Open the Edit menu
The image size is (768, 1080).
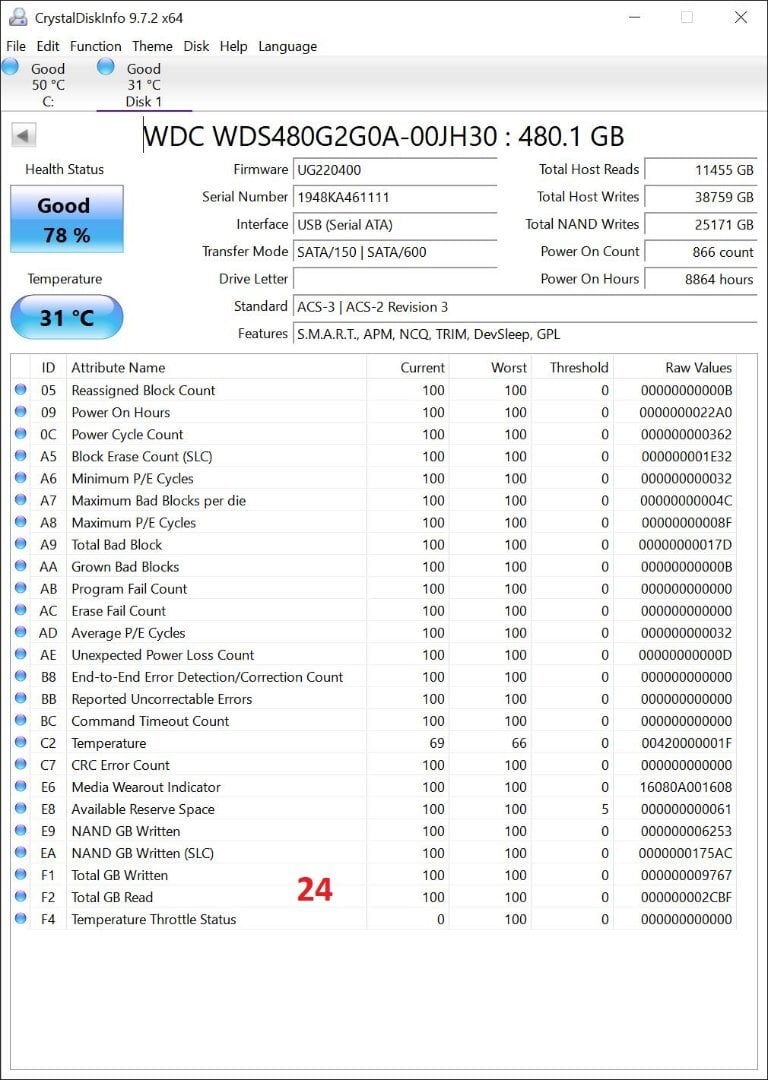pos(48,46)
